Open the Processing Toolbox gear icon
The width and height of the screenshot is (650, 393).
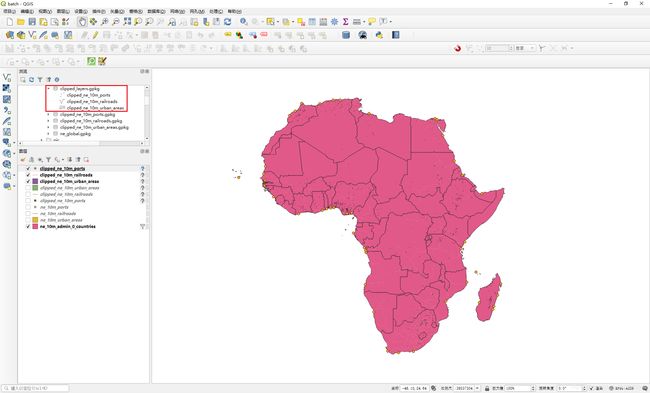334,22
